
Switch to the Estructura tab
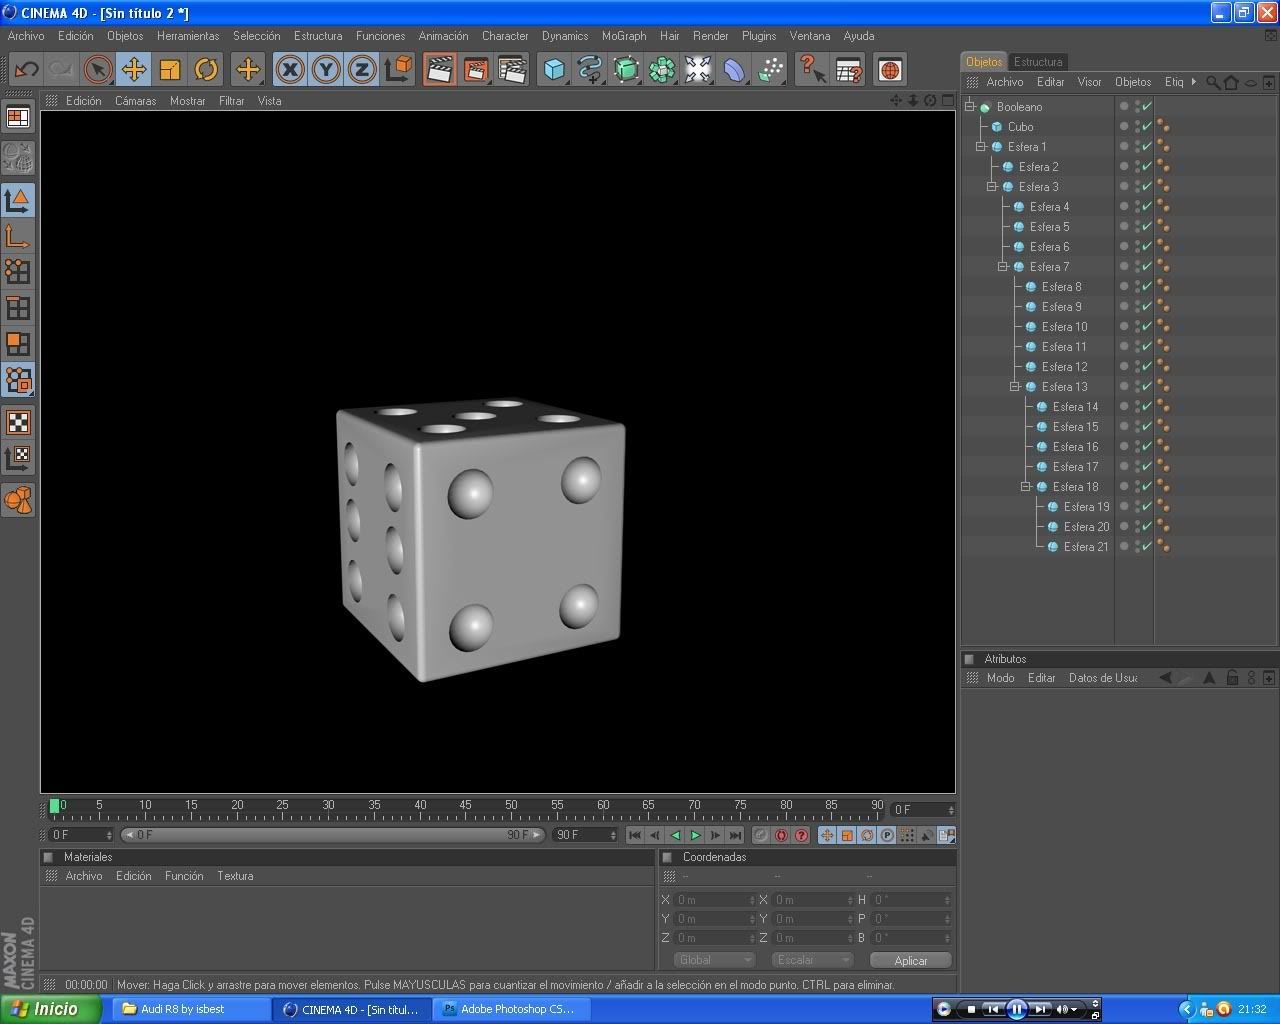[1038, 62]
